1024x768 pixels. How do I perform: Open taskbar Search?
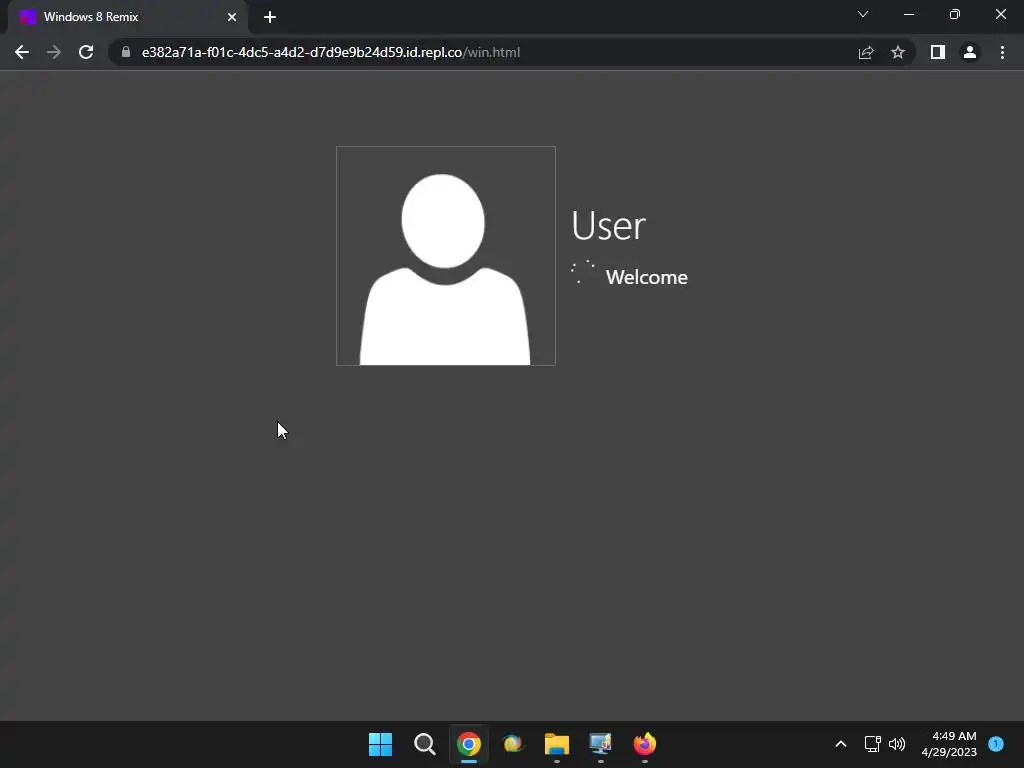coord(424,744)
